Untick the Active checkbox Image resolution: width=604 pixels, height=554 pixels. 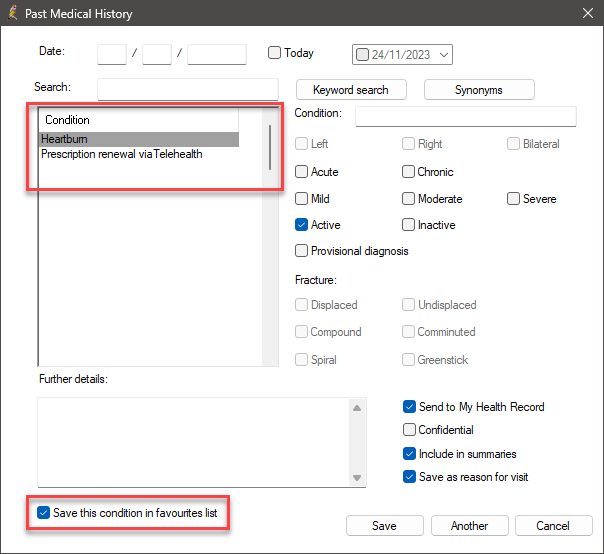[x=301, y=225]
